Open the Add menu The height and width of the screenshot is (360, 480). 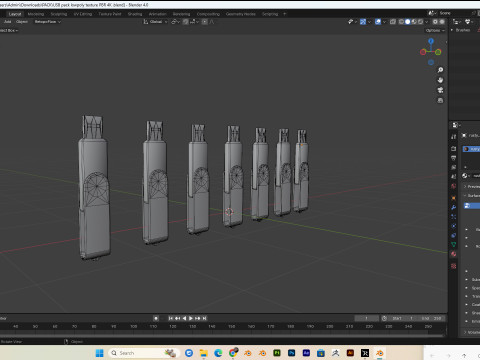pyautogui.click(x=7, y=22)
